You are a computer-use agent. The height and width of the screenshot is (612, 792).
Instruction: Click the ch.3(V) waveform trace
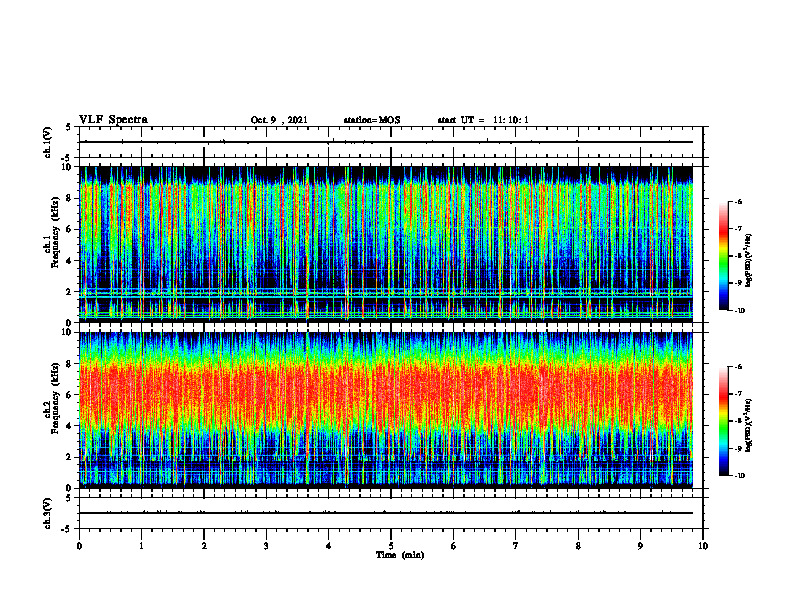coord(386,513)
